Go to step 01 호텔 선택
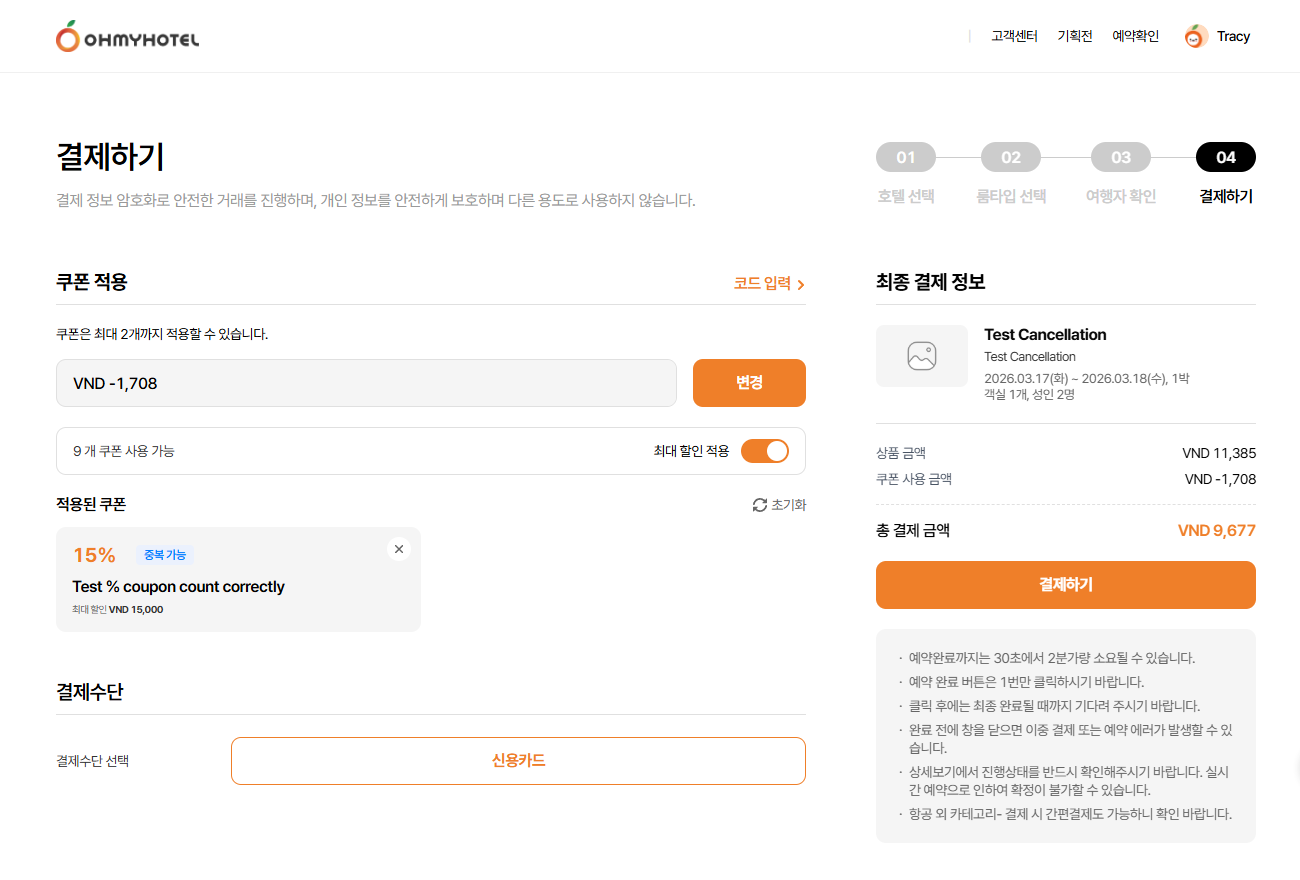The image size is (1300, 880). click(x=906, y=158)
